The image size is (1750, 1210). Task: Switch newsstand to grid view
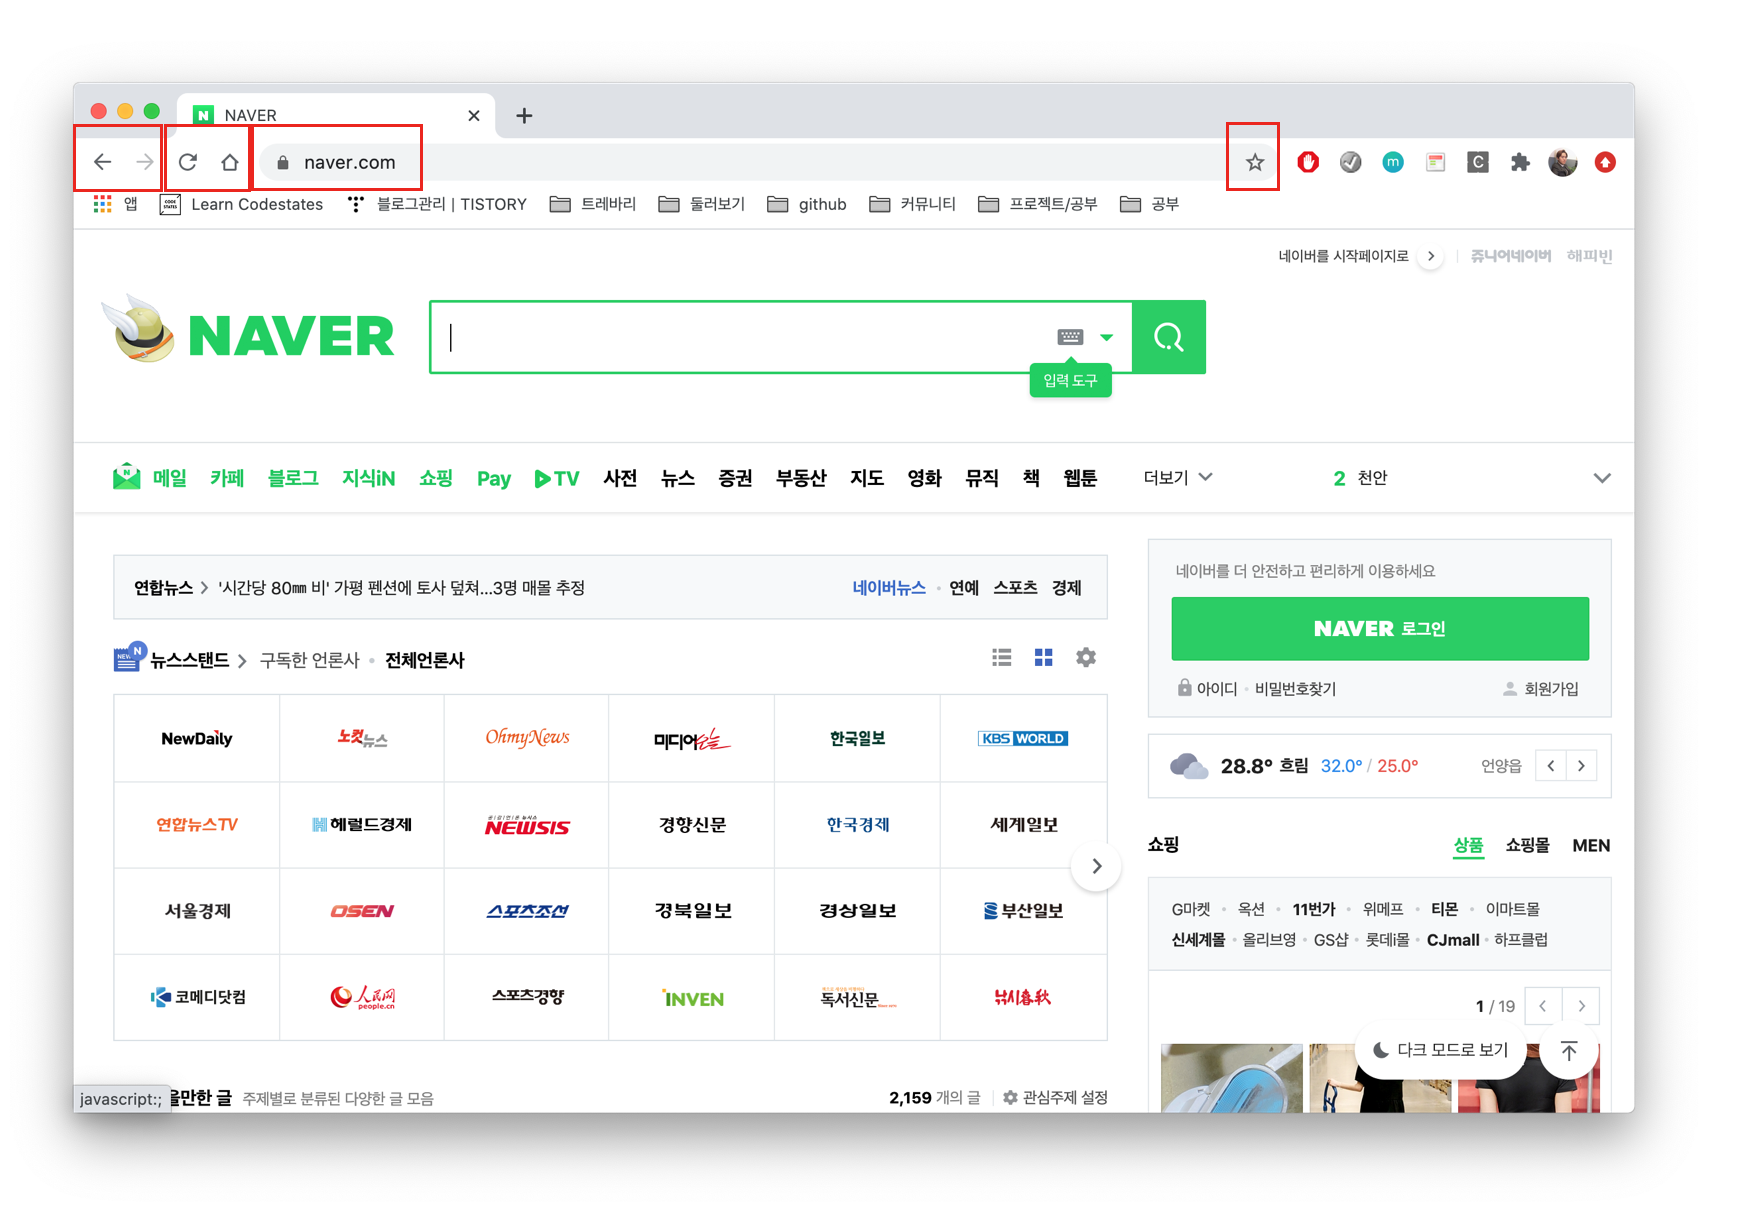pyautogui.click(x=1043, y=657)
